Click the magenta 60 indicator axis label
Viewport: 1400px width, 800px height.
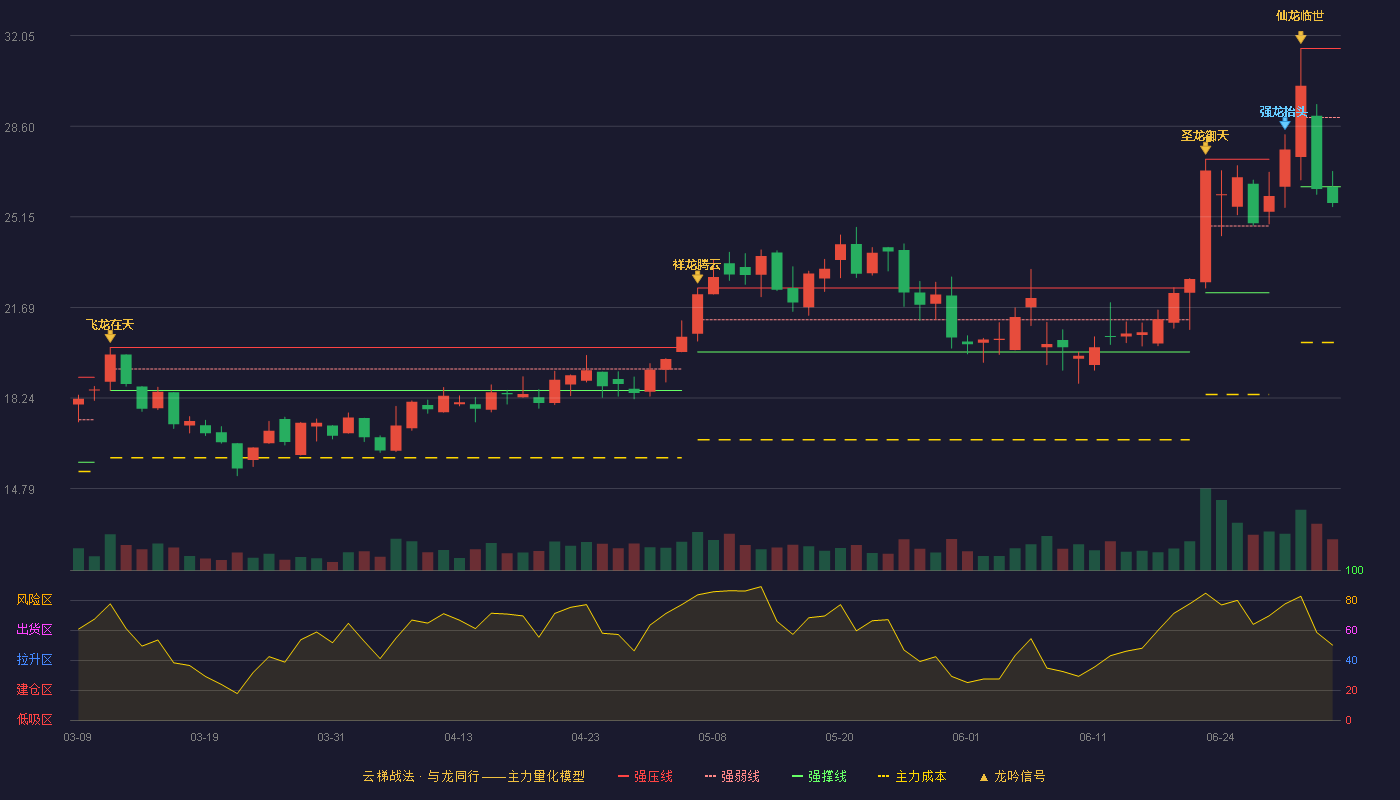click(1351, 630)
